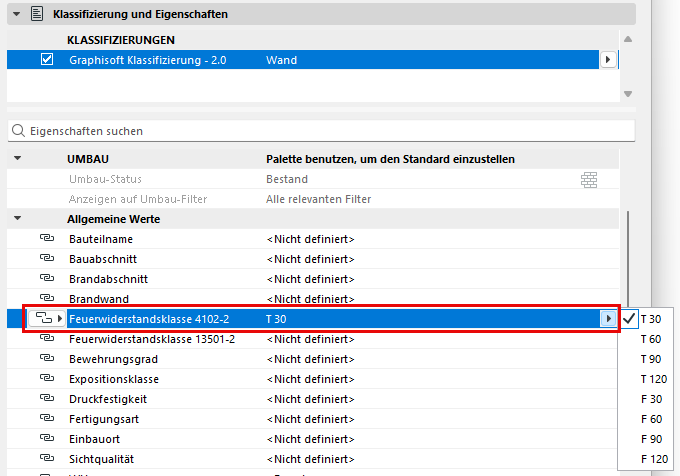Open the value dropdown arrow for Feuerwiderstandsklasse 4102-2
This screenshot has height=476, width=680.
608,319
